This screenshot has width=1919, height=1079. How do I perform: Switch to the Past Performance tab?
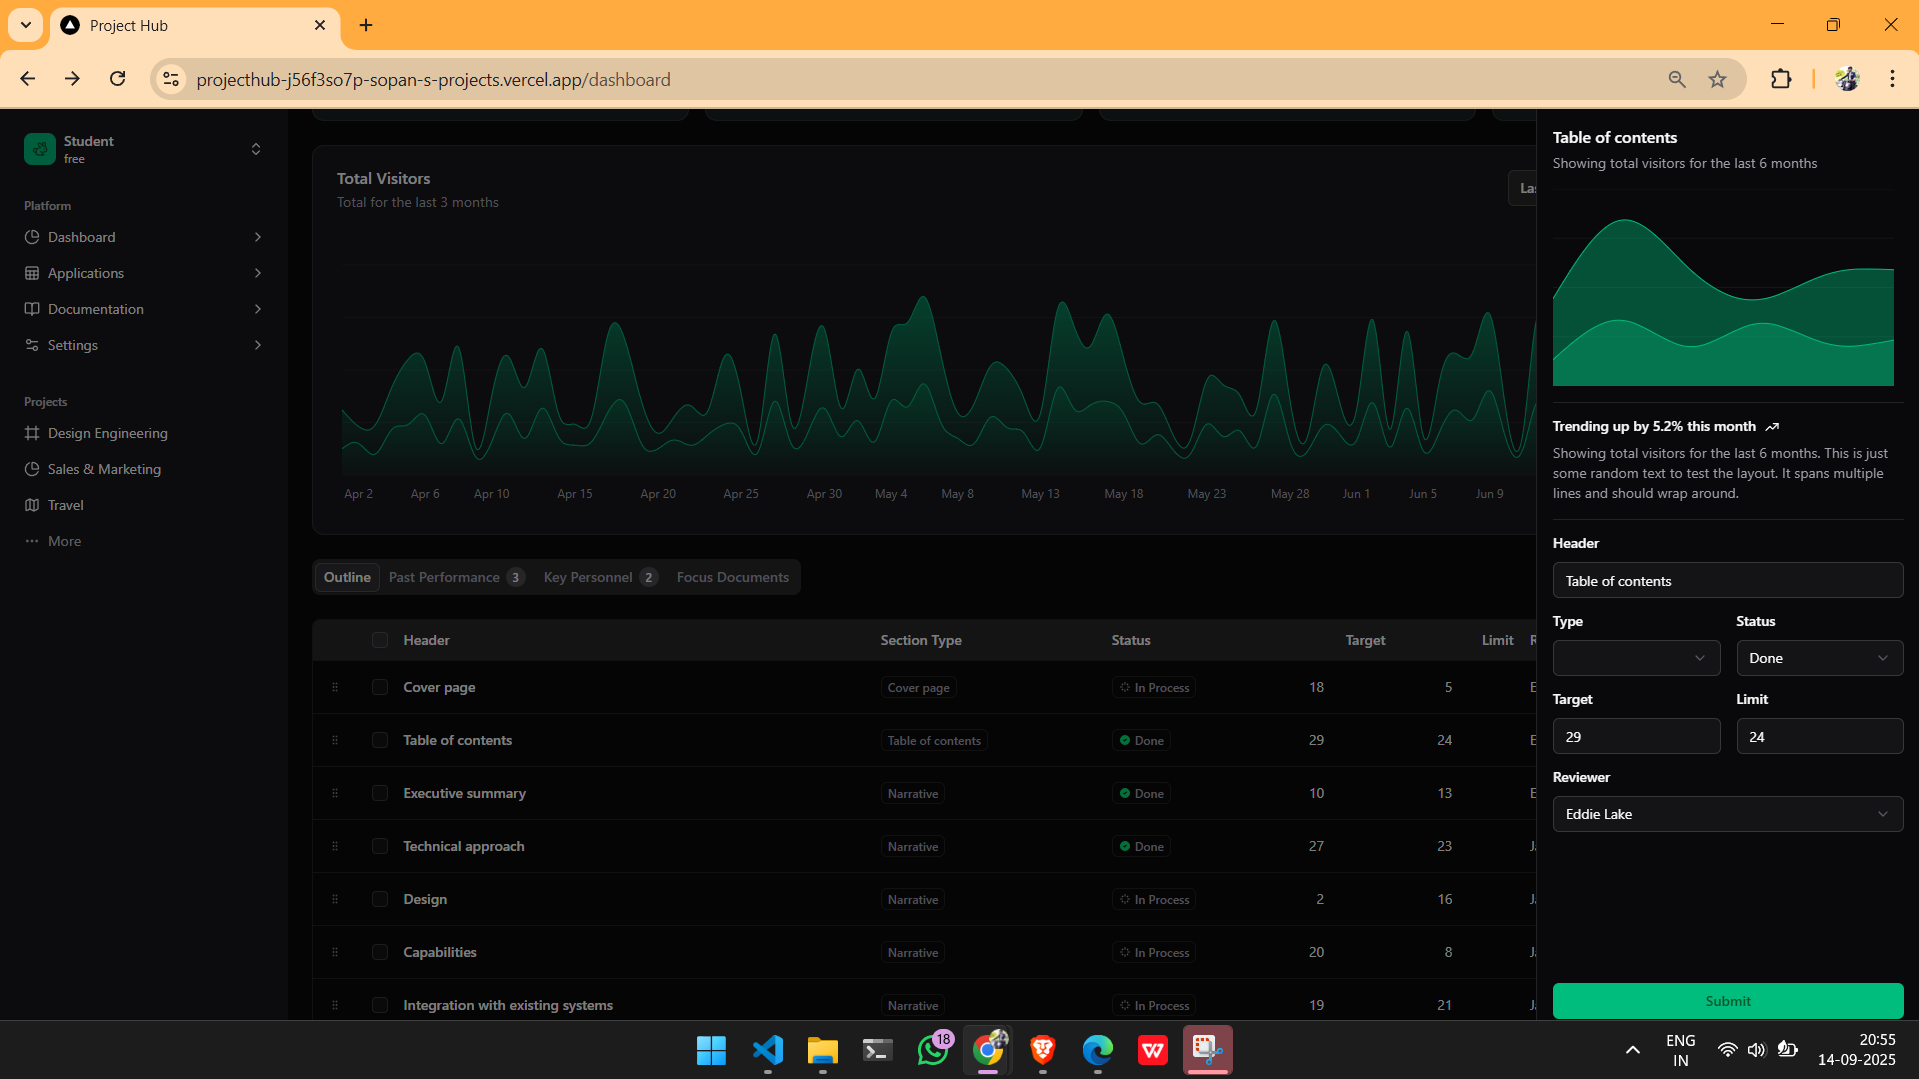click(456, 577)
